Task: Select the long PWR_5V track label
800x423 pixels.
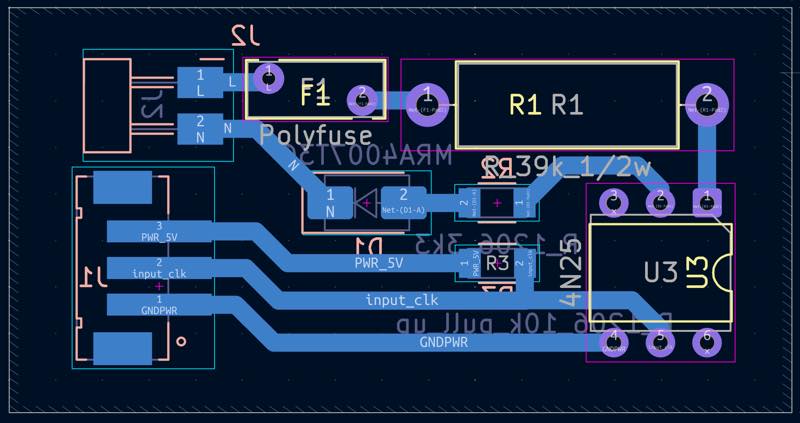Action: click(x=379, y=263)
